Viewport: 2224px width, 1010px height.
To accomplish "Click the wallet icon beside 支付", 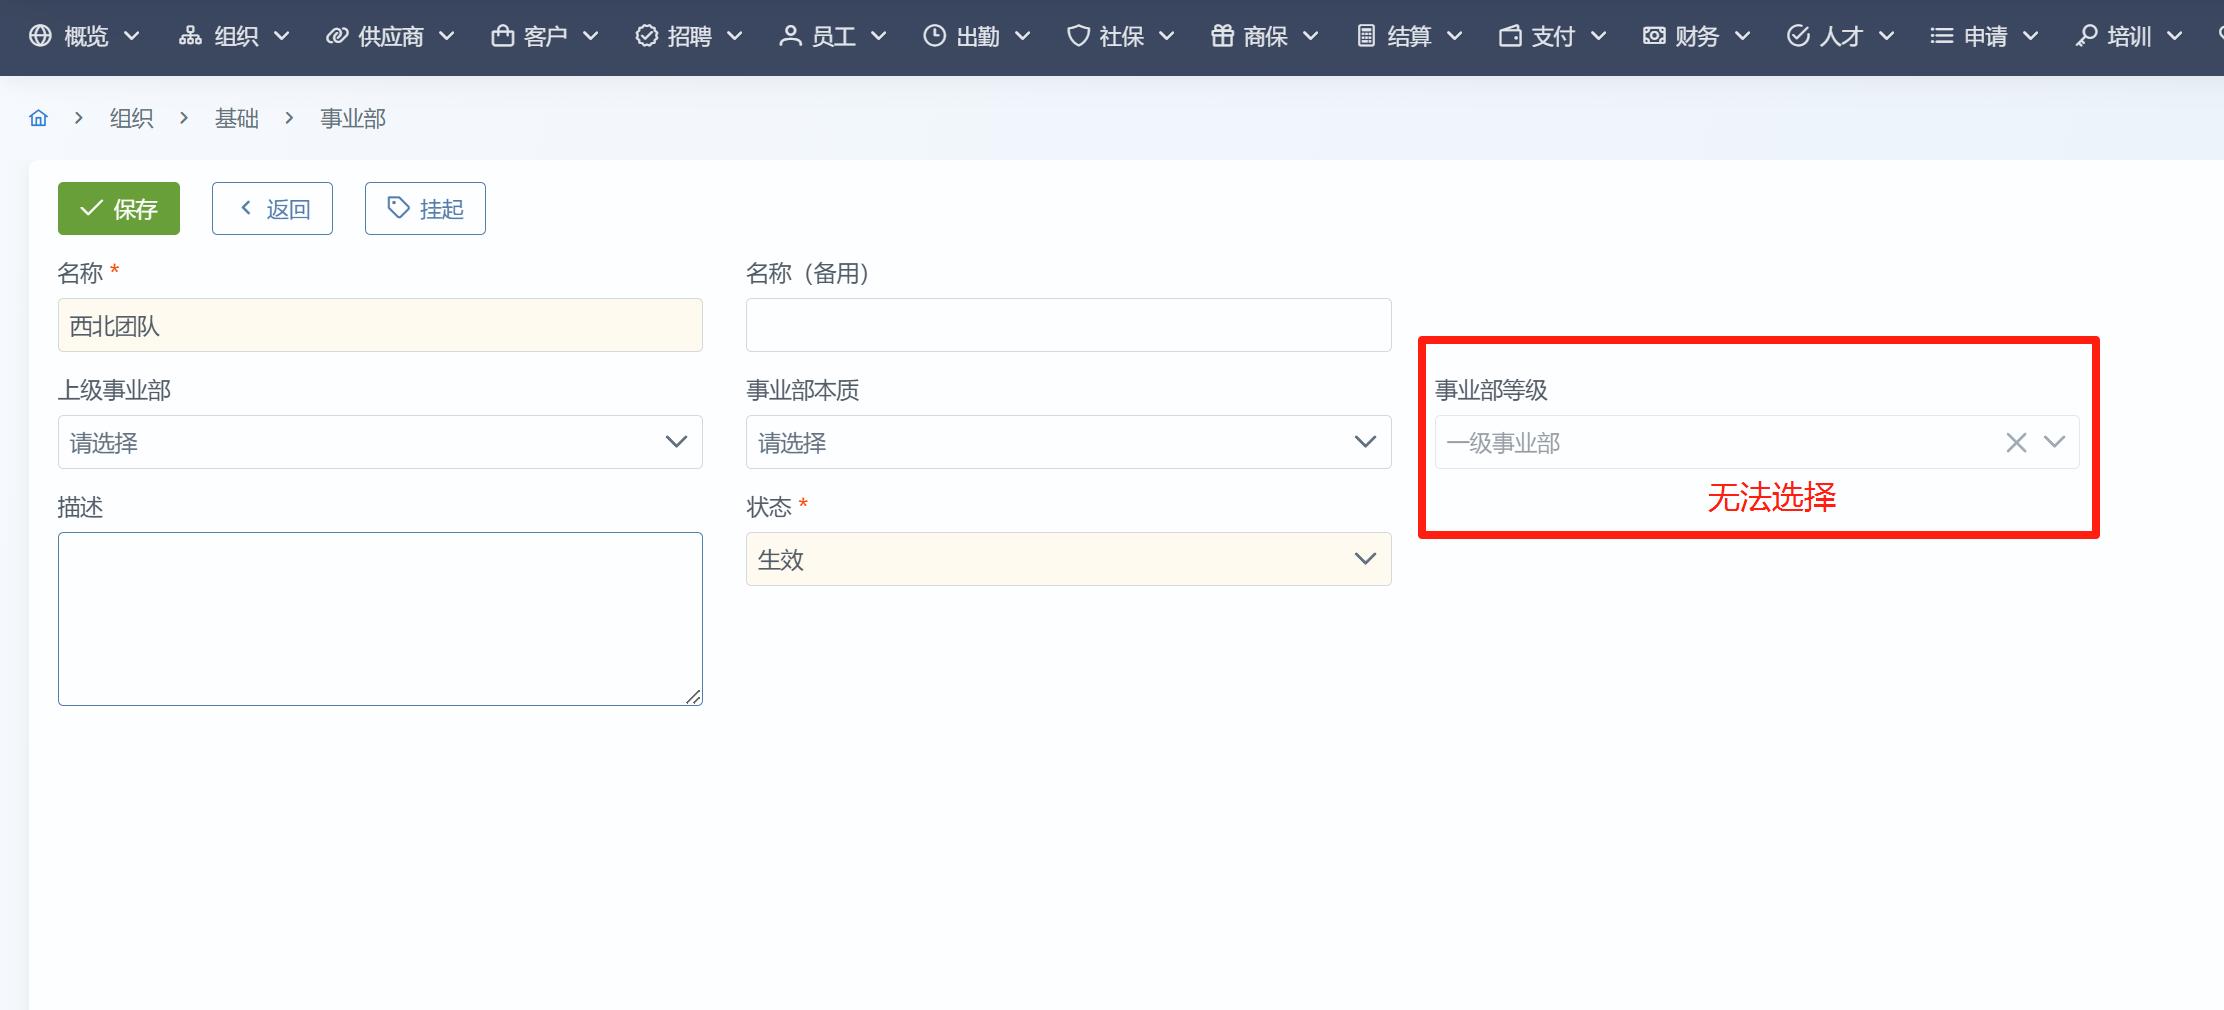I will [x=1510, y=36].
